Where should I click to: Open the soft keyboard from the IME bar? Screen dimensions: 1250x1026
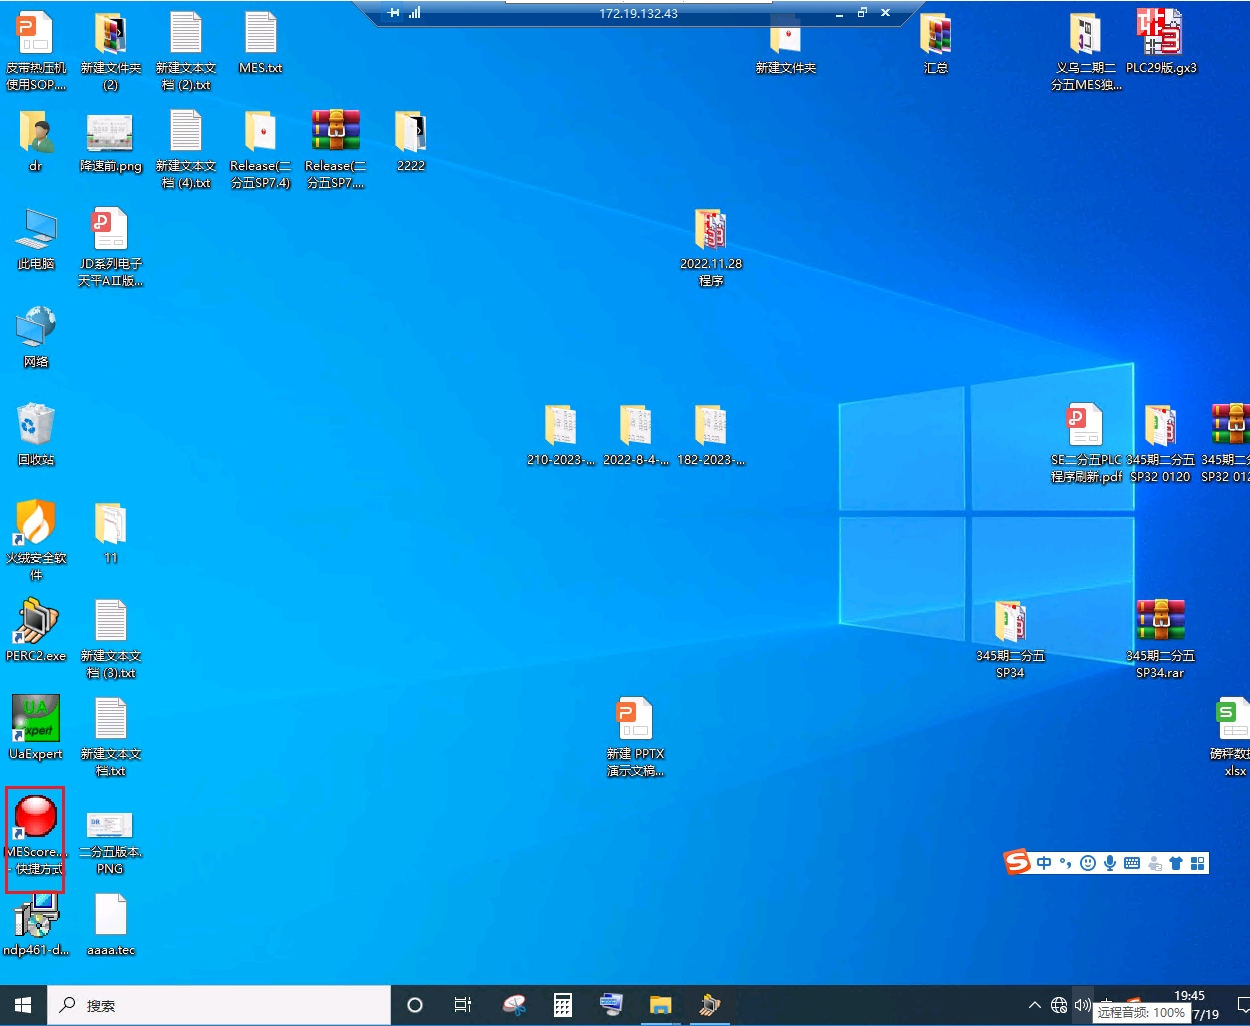point(1132,863)
